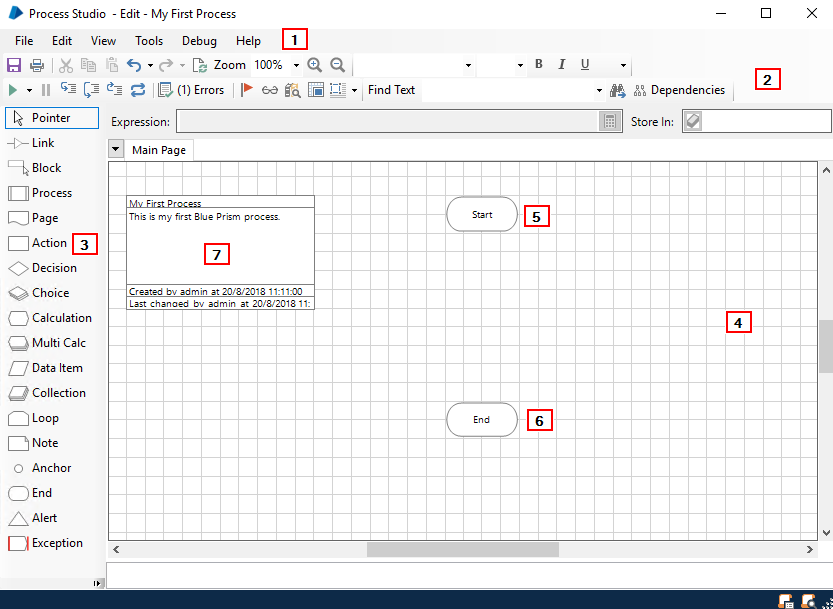This screenshot has width=833, height=609.
Task: Click the Zoom In magnifier icon
Action: click(x=315, y=65)
